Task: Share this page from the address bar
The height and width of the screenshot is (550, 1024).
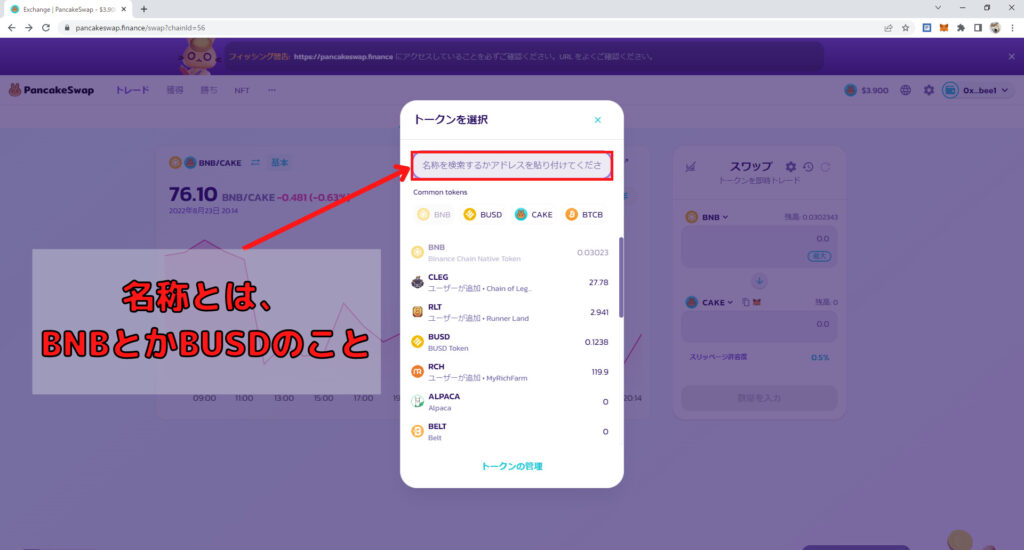Action: [888, 28]
